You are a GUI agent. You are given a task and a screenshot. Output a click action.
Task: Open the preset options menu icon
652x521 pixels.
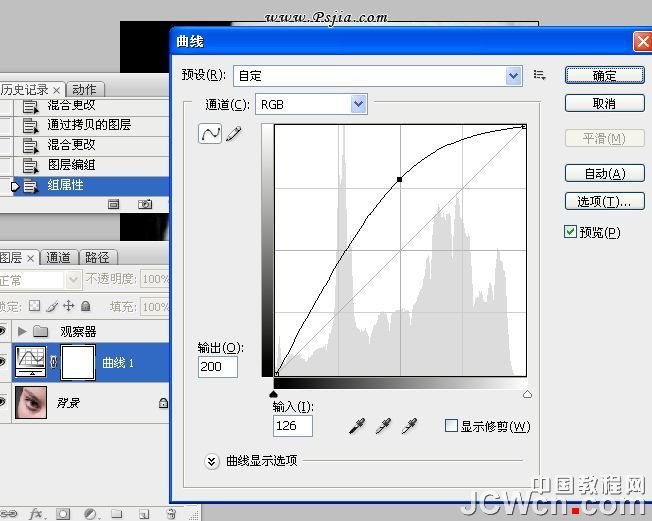tap(539, 75)
